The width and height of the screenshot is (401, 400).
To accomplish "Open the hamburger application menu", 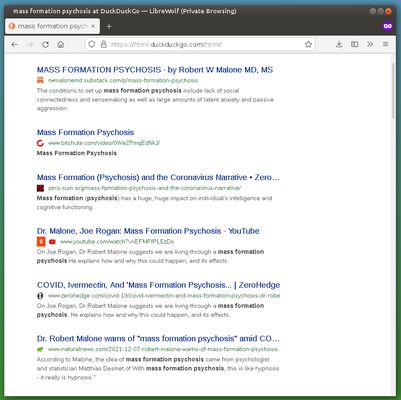I will point(385,44).
